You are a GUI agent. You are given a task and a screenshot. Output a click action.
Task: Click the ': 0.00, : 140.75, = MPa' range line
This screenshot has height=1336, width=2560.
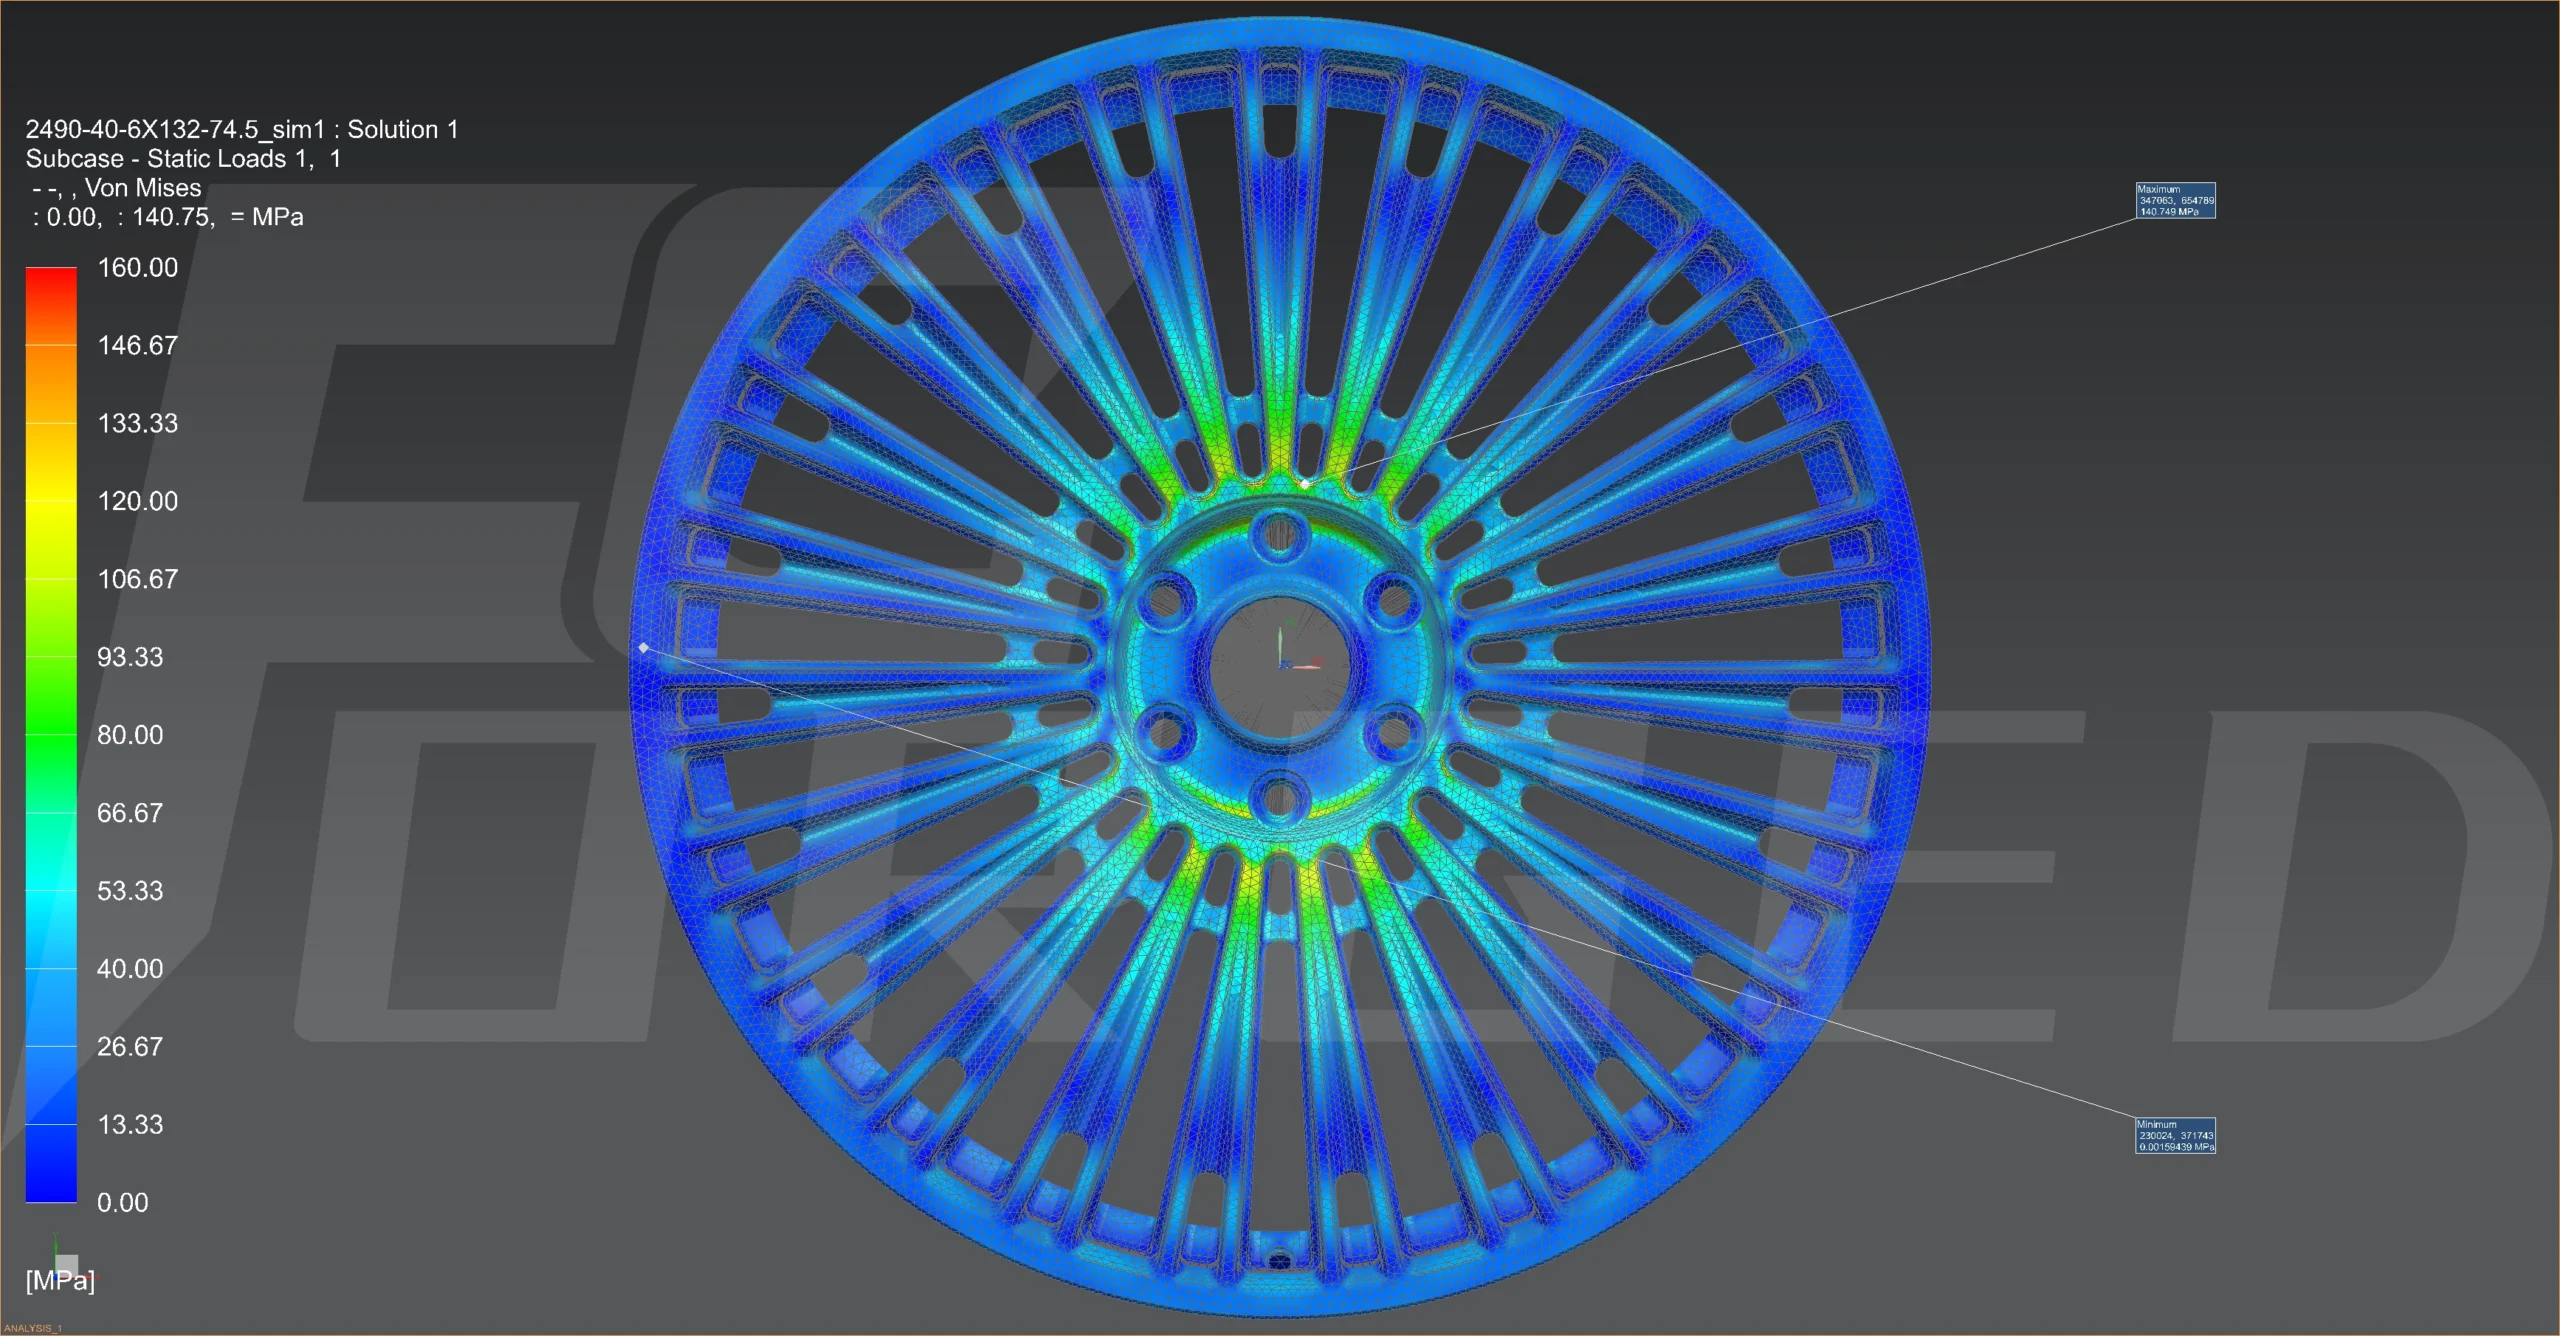pyautogui.click(x=167, y=217)
